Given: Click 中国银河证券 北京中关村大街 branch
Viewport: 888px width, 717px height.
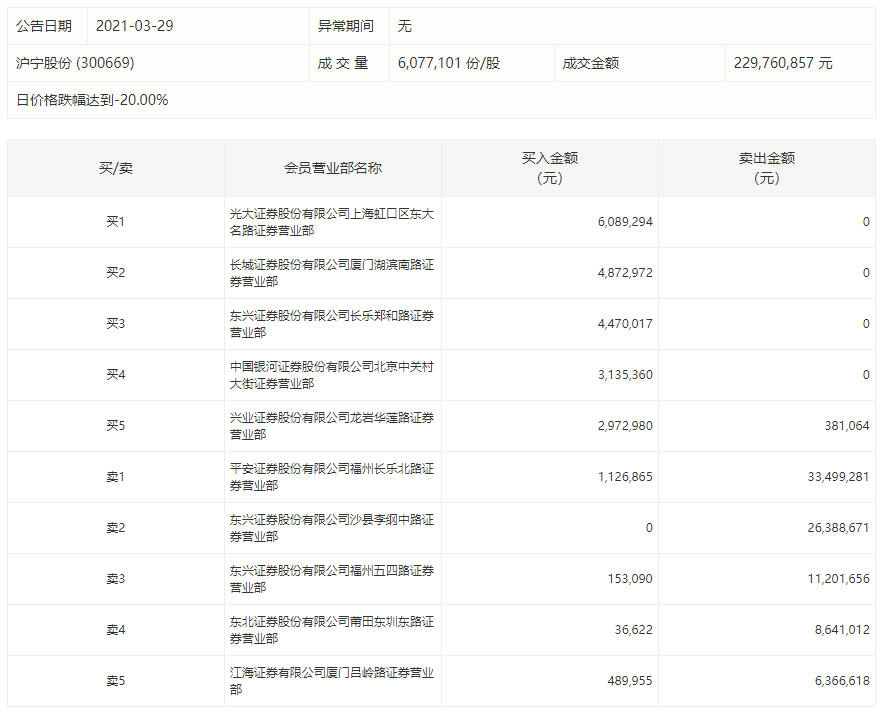Looking at the screenshot, I should tap(331, 375).
